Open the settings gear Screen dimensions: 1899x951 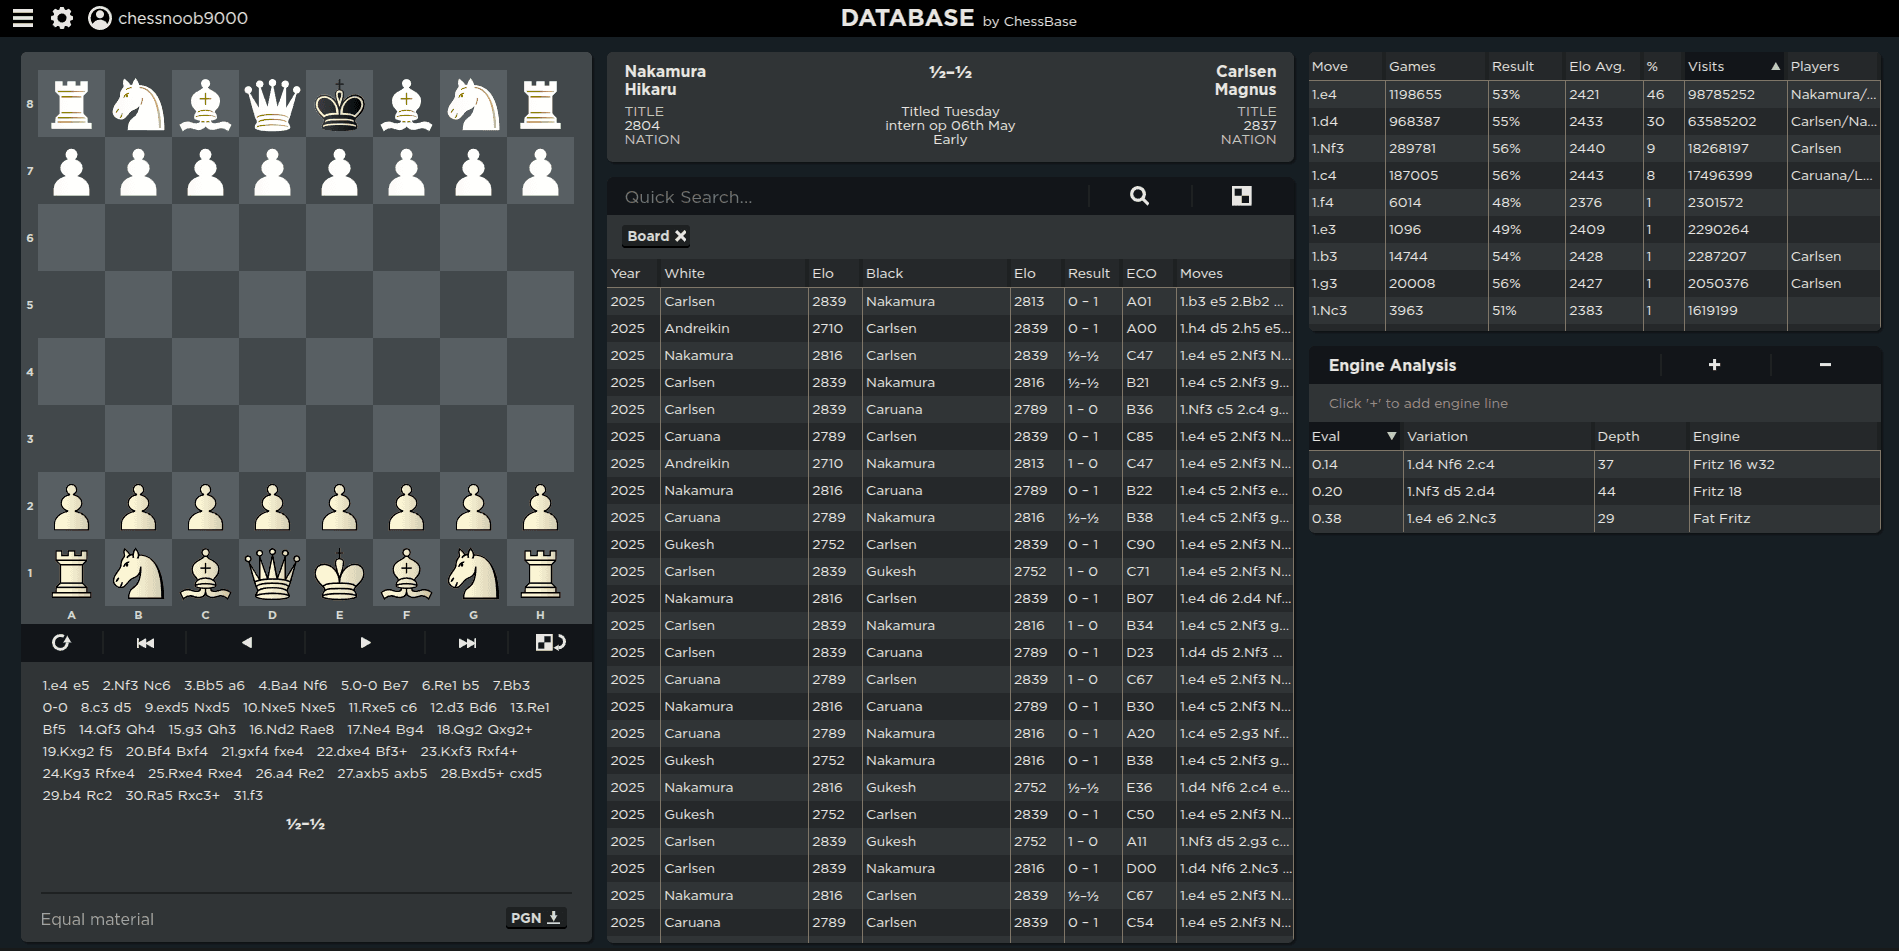[61, 17]
